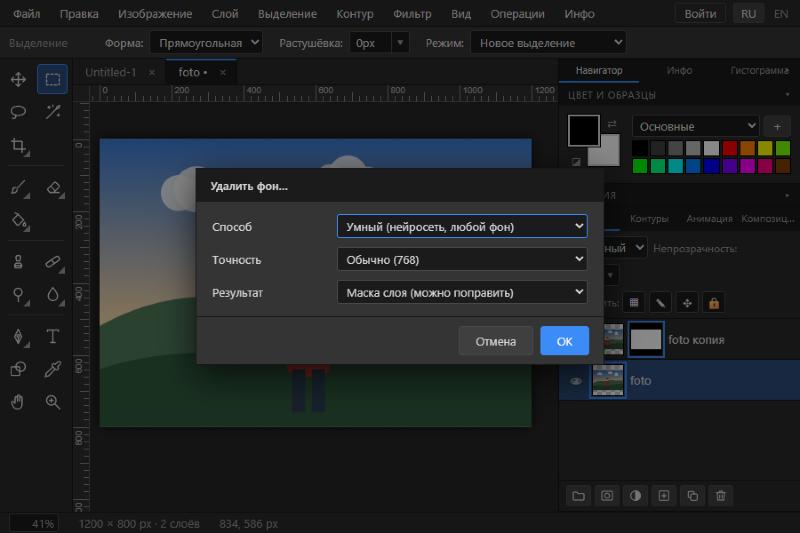The width and height of the screenshot is (800, 533).
Task: Open the Режим selection mode dropdown
Action: [x=548, y=43]
